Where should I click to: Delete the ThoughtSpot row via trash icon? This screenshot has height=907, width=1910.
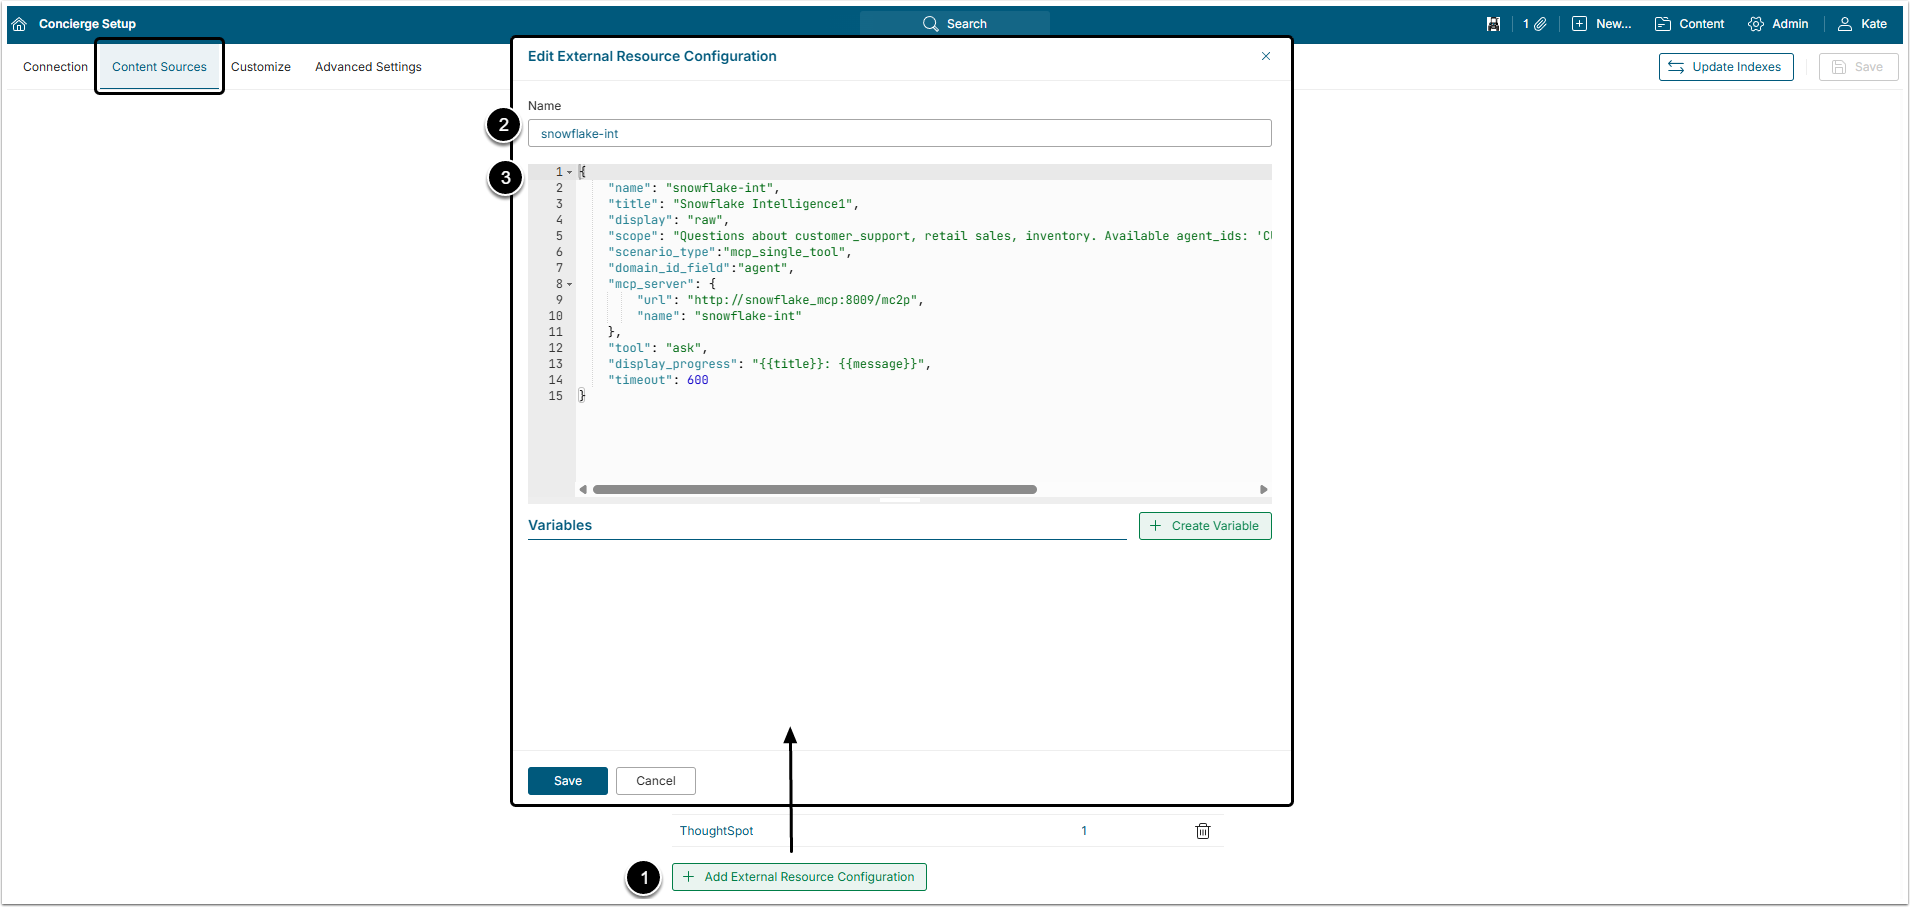(1203, 831)
